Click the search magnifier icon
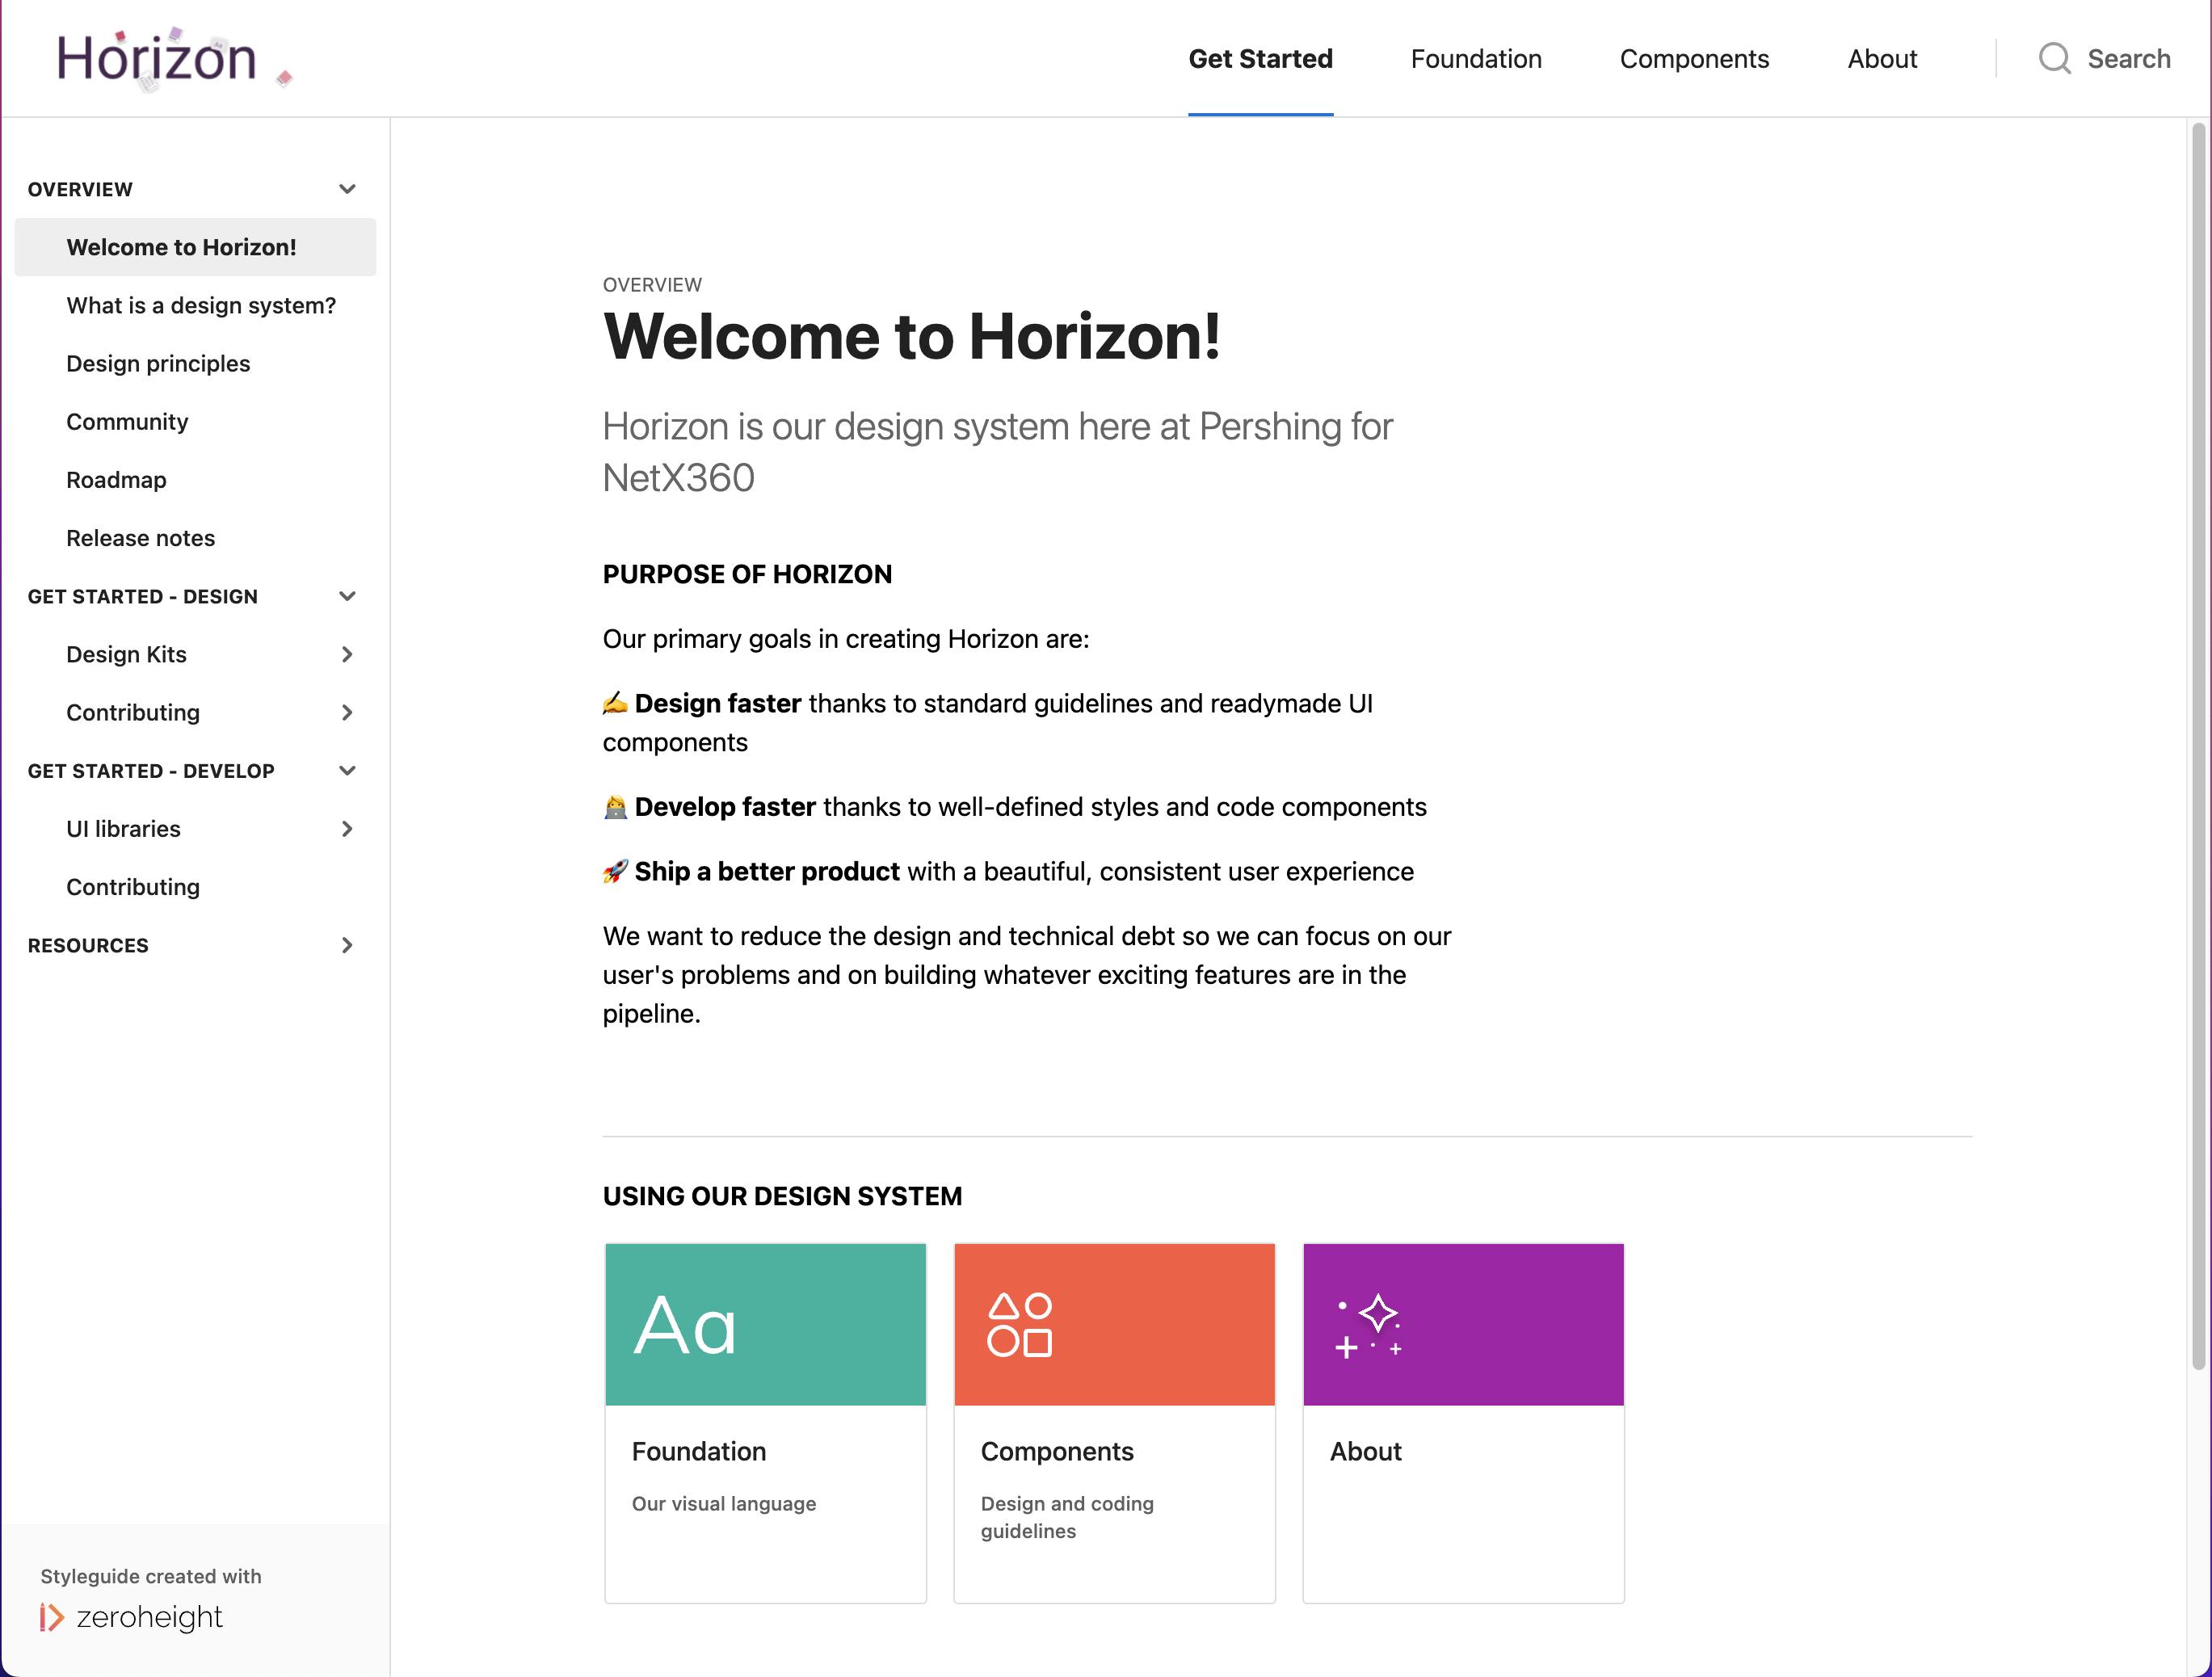2212x1677 pixels. coord(2054,59)
